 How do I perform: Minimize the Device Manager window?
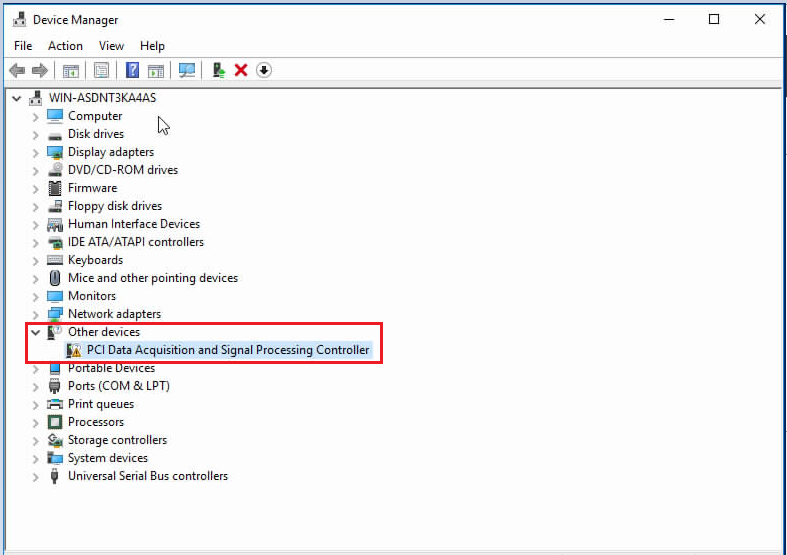pyautogui.click(x=669, y=20)
